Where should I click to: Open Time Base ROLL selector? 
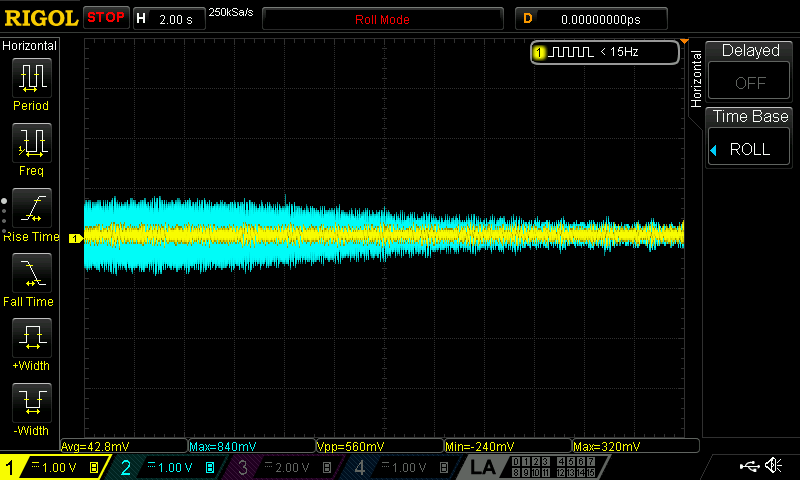coord(750,138)
